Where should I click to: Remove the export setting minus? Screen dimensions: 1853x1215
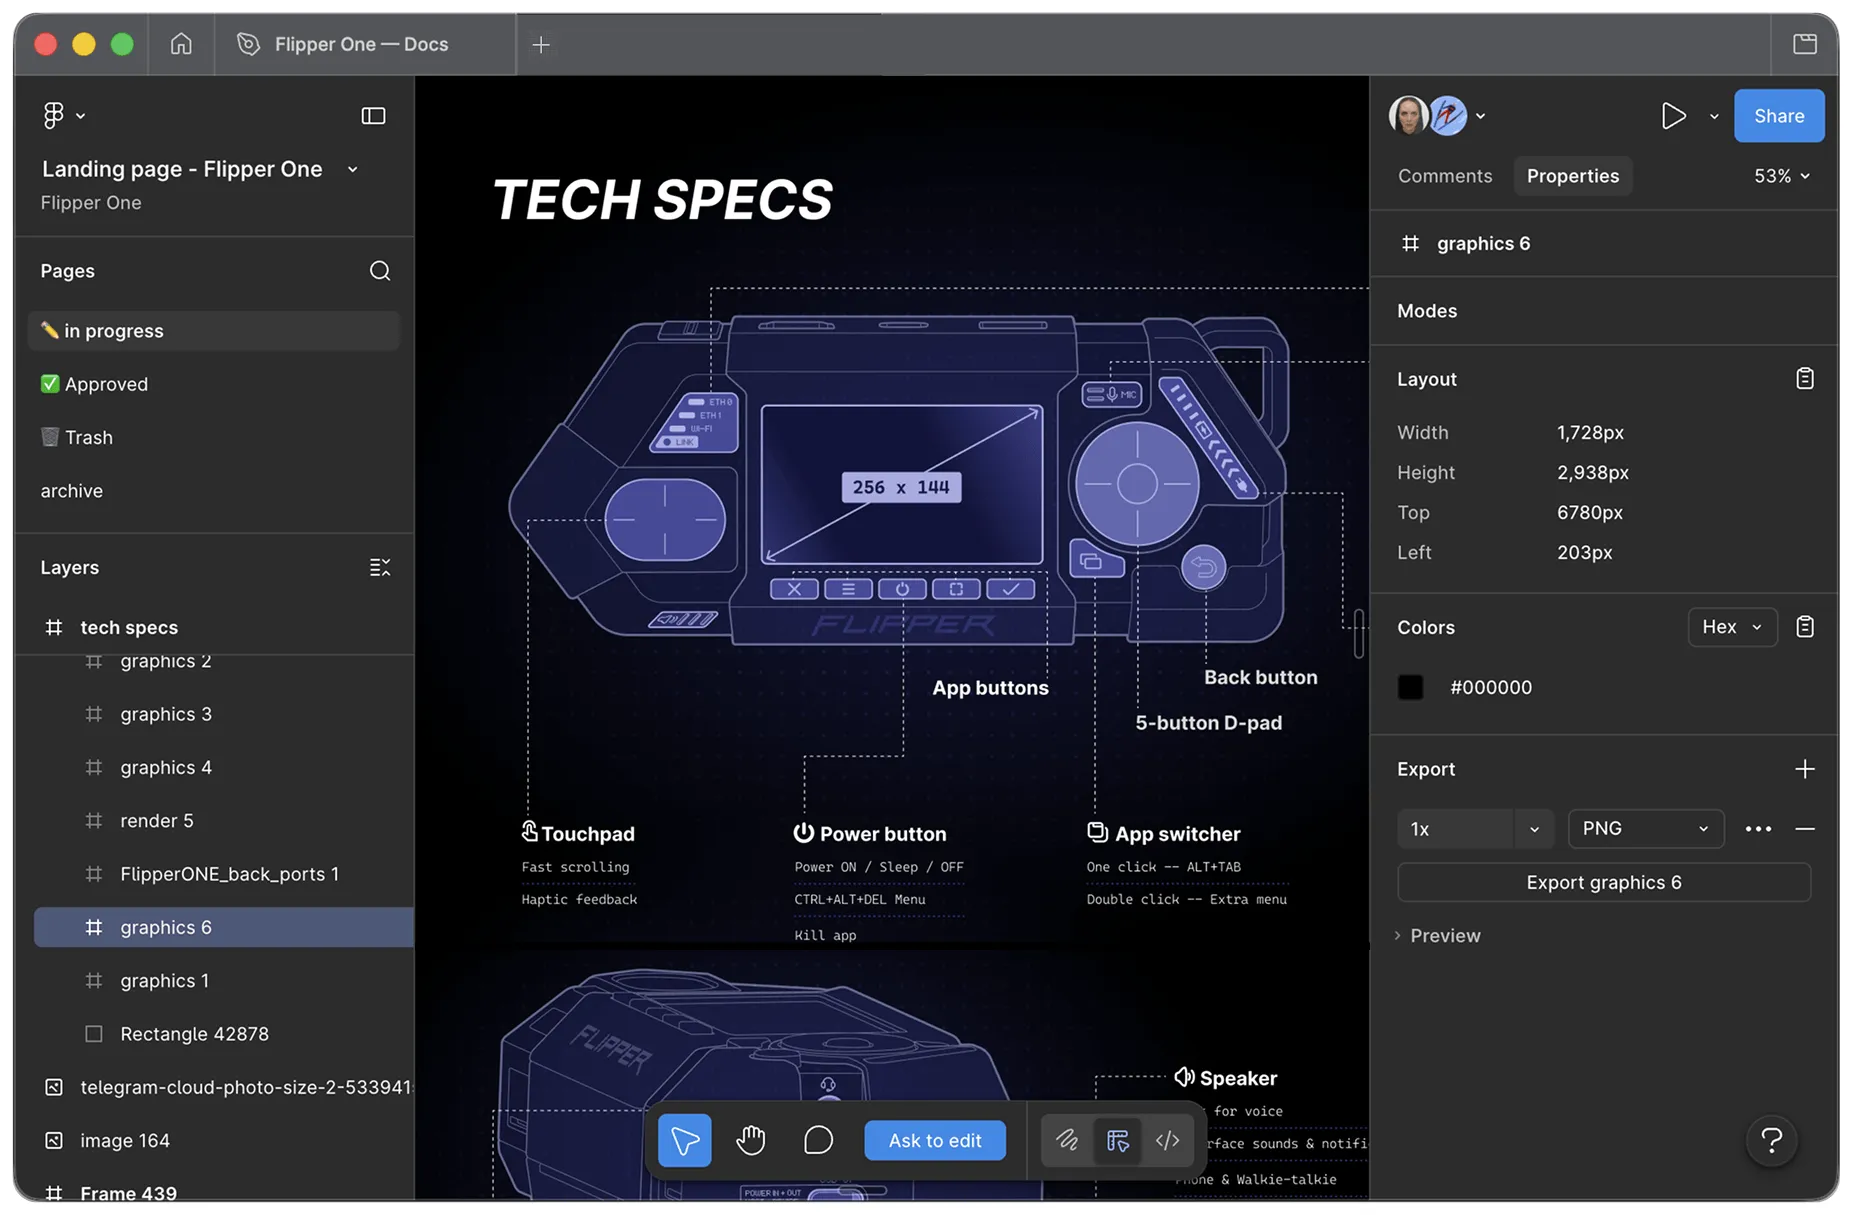[1805, 829]
